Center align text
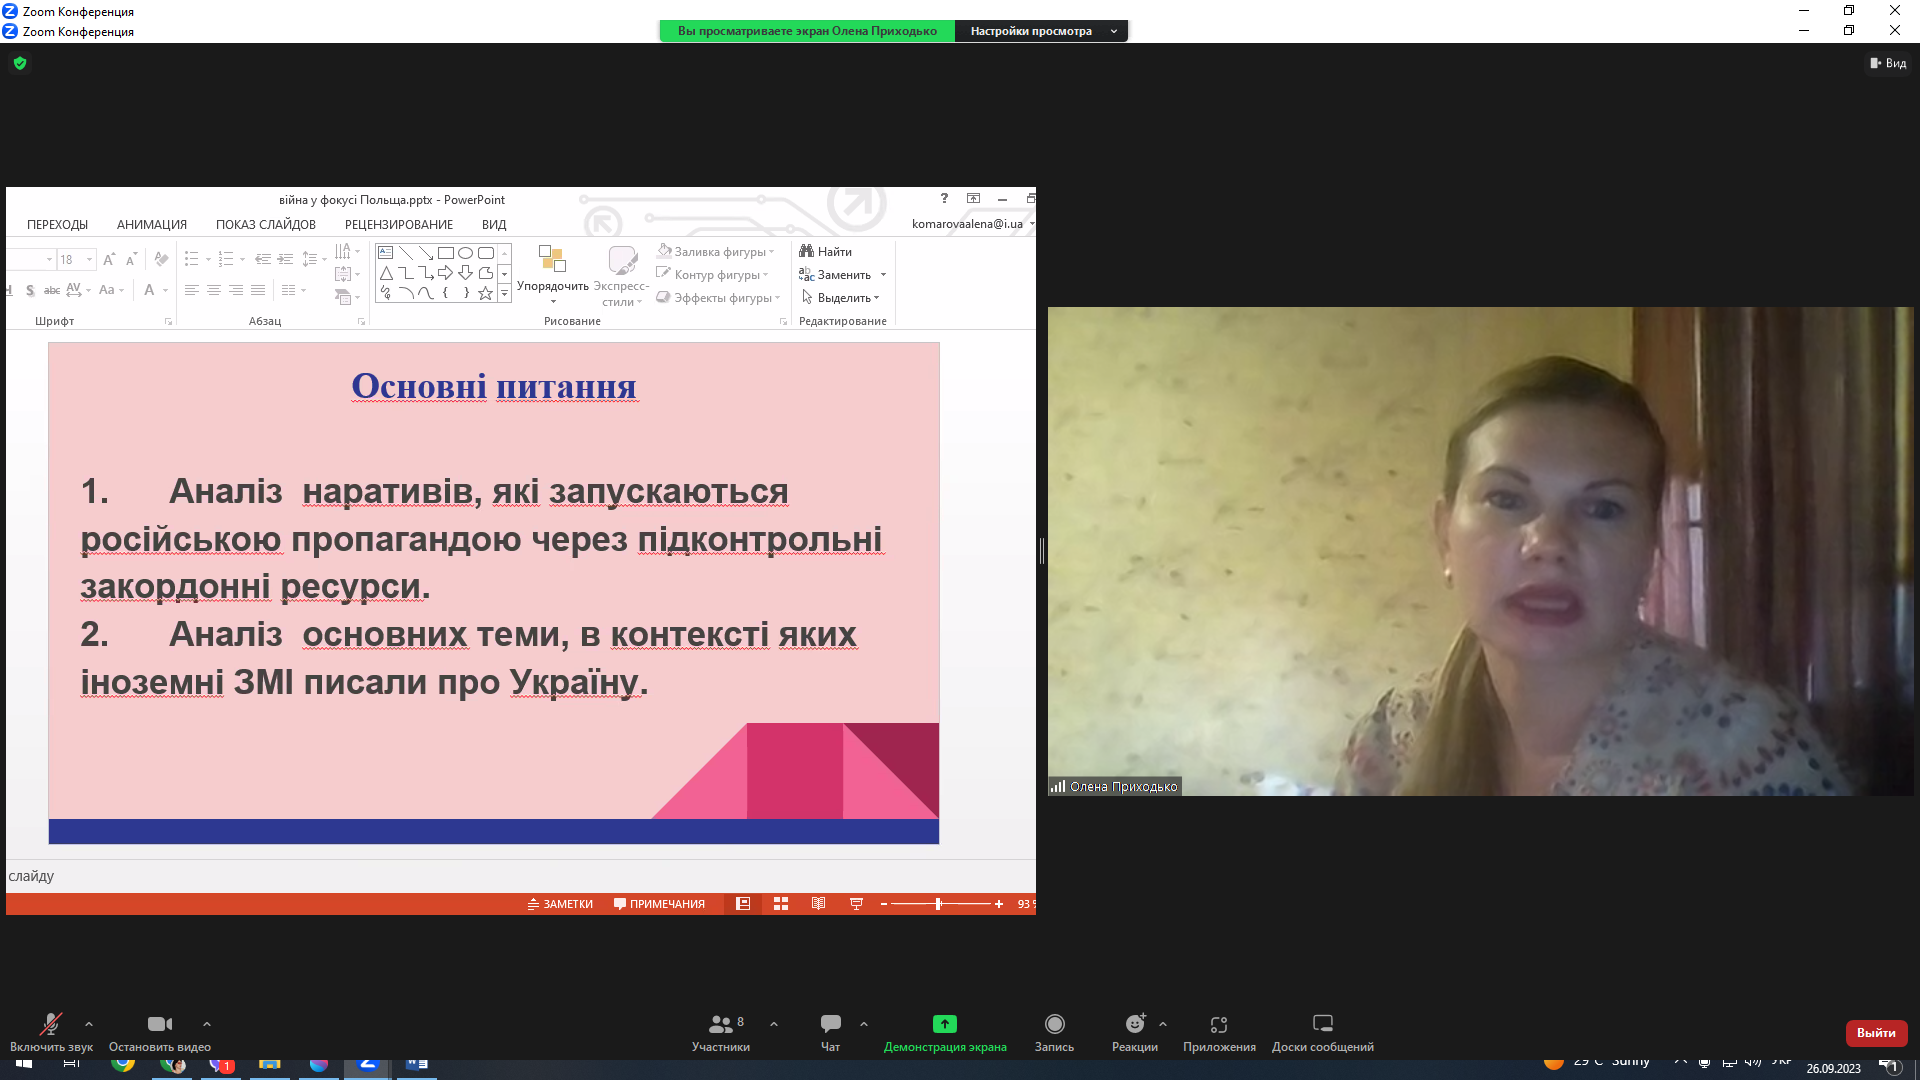Image resolution: width=1920 pixels, height=1080 pixels. pyautogui.click(x=214, y=290)
